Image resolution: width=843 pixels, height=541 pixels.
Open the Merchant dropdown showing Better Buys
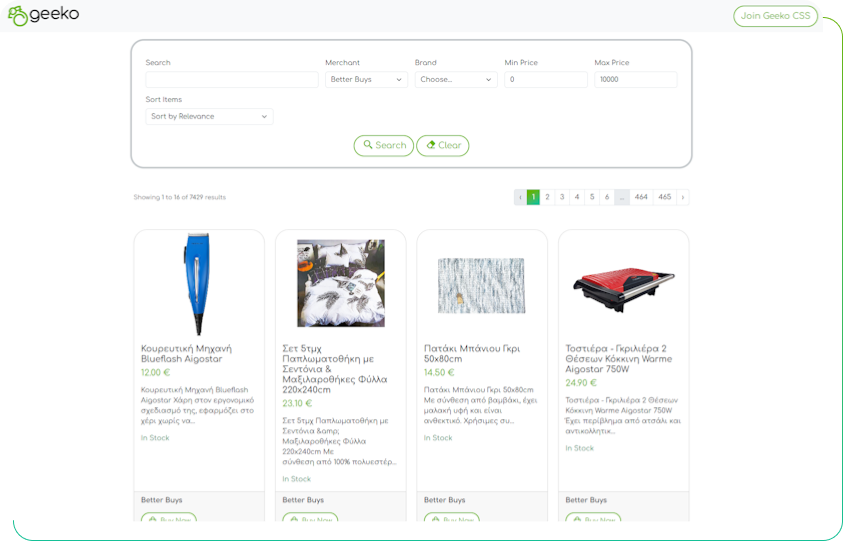(366, 80)
